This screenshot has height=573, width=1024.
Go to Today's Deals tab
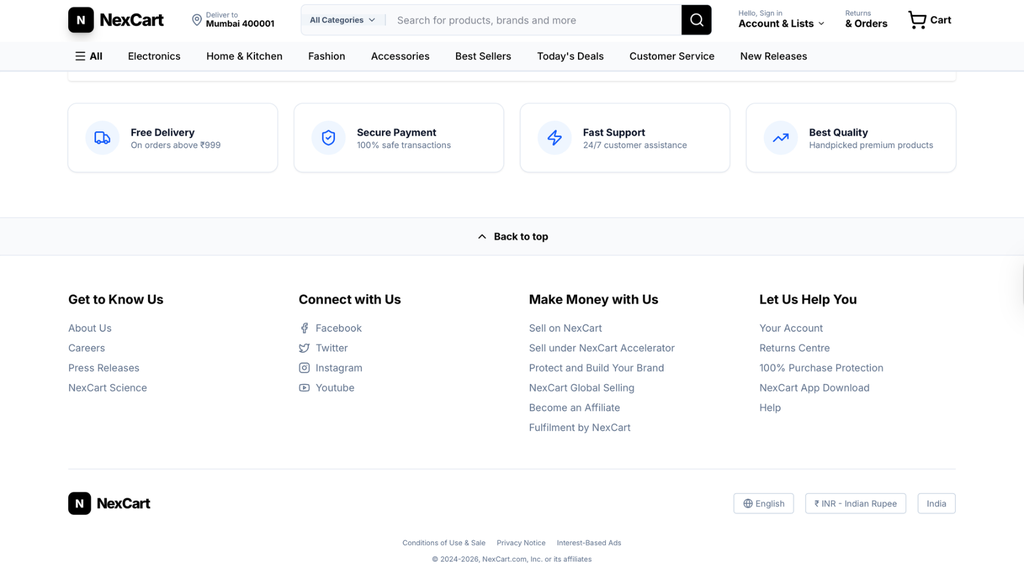570,56
